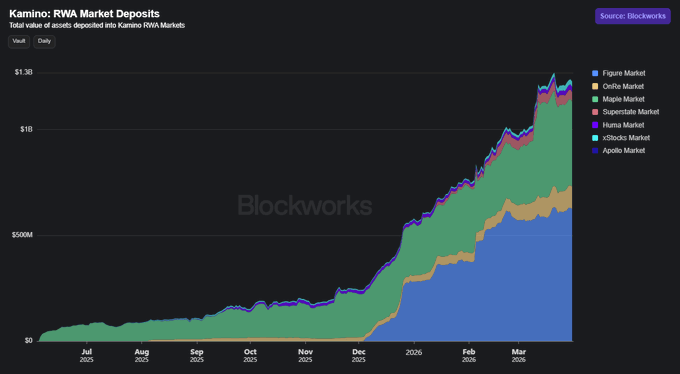Viewport: 680px width, 374px height.
Task: Click the Feb 2026 x-axis label
Action: tap(469, 355)
